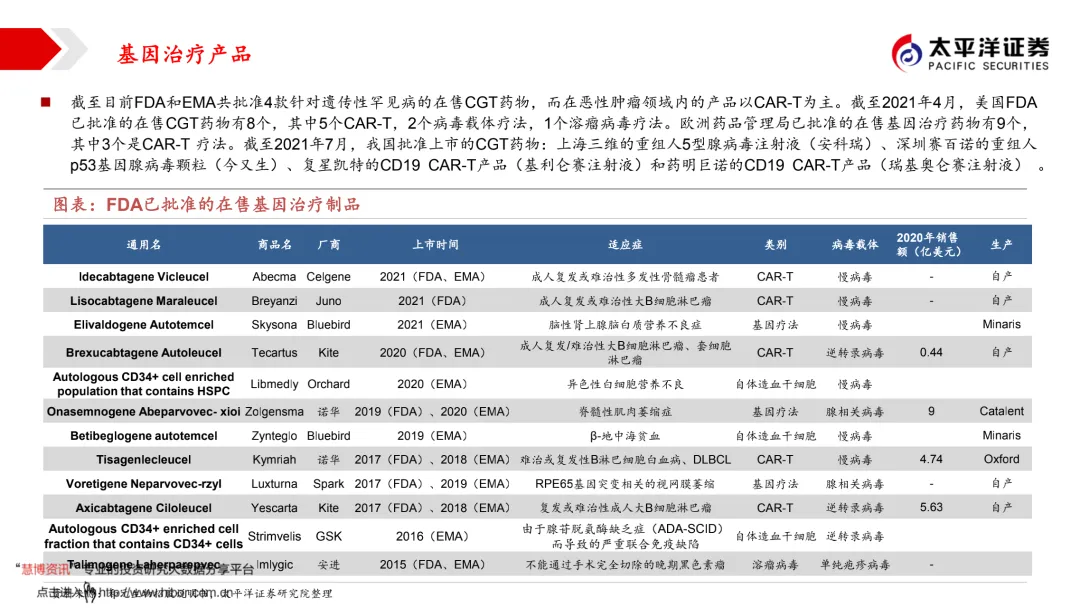Image resolution: width=1080 pixels, height=608 pixels.
Task: Click Minaris in the Zynteglo row
Action: pyautogui.click(x=1001, y=436)
